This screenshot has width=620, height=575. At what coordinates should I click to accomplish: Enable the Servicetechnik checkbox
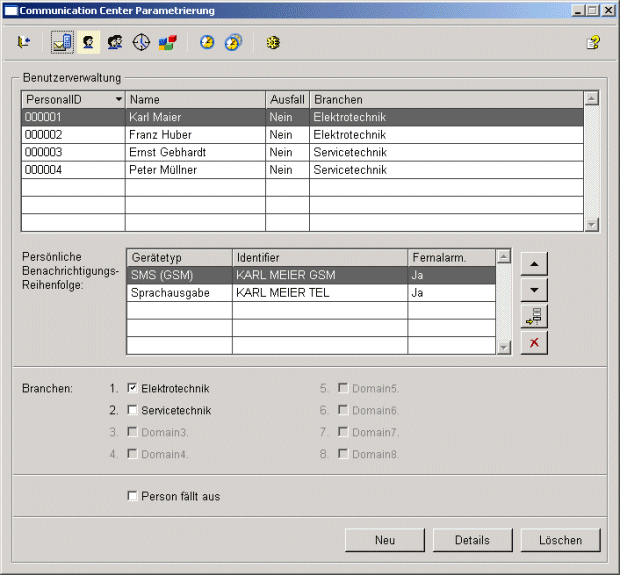(x=132, y=410)
